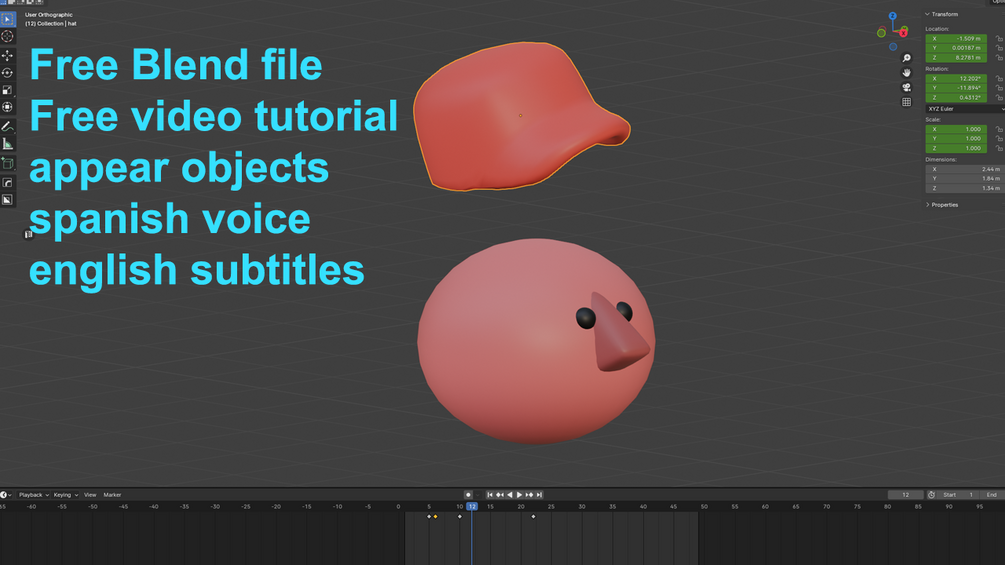Click the red X axis on gizmo
The height and width of the screenshot is (565, 1005).
click(903, 33)
